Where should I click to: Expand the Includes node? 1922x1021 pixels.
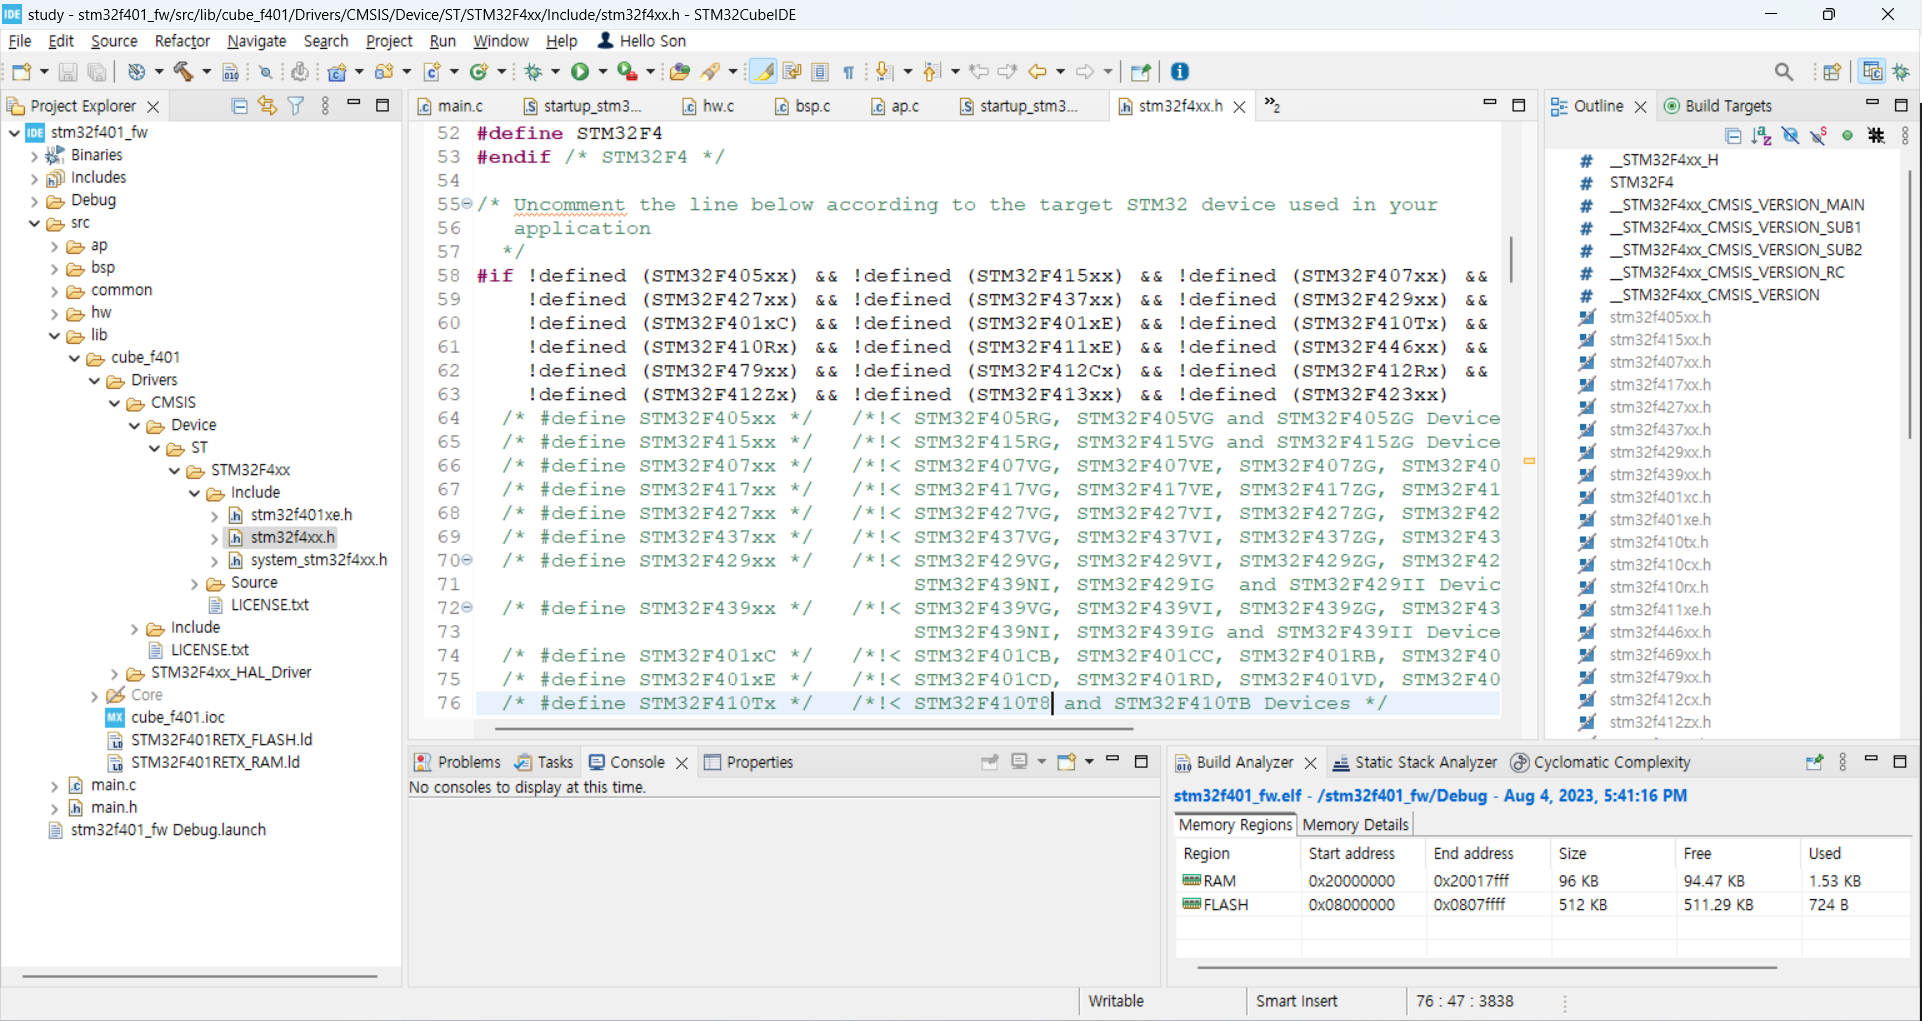click(35, 179)
